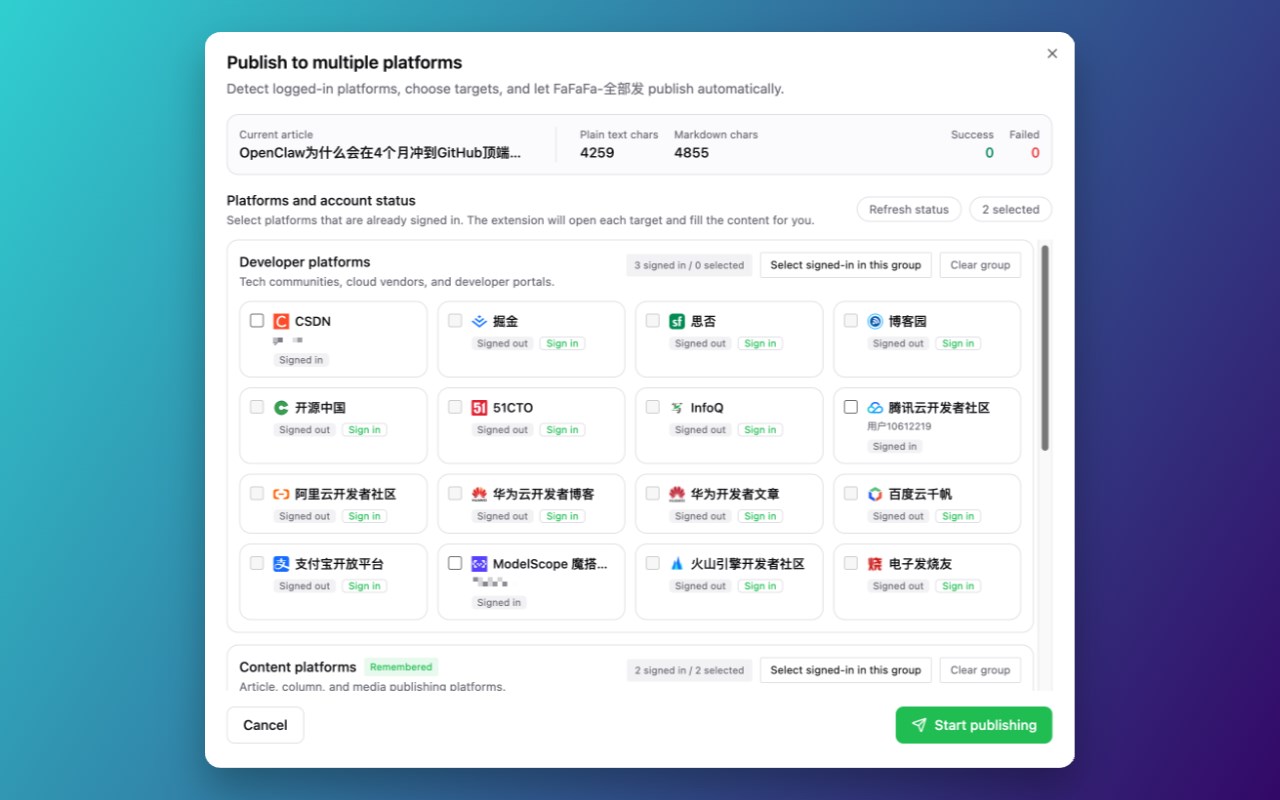
Task: Click Sign in for 阿里云开发者社区
Action: pos(364,516)
